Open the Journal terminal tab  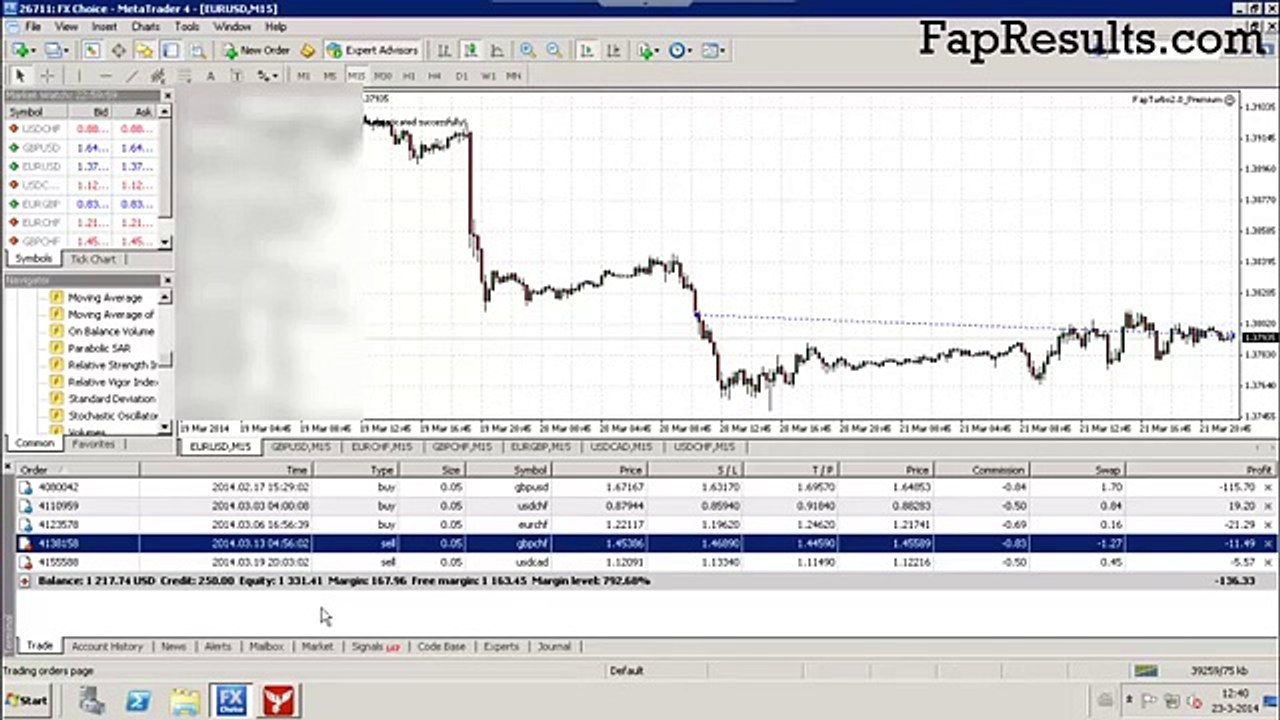coord(554,647)
